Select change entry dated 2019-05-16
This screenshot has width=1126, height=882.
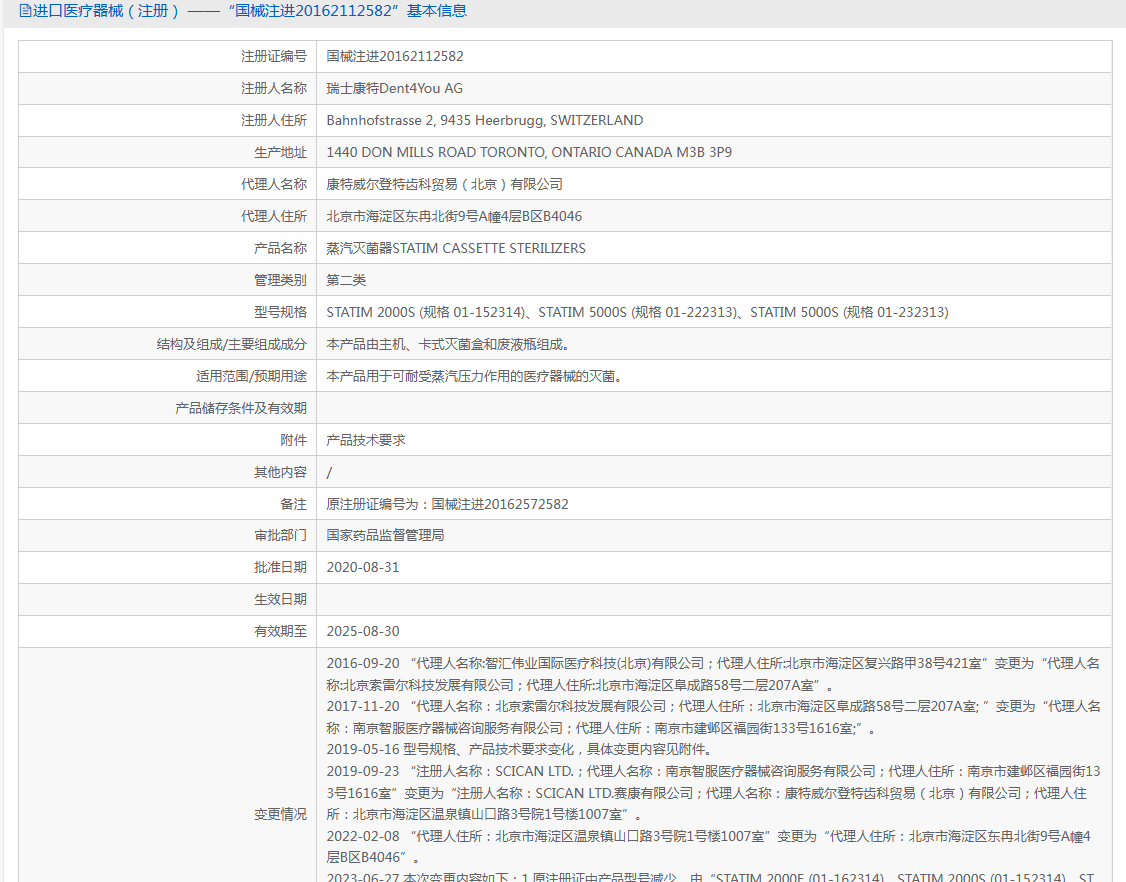(x=519, y=749)
